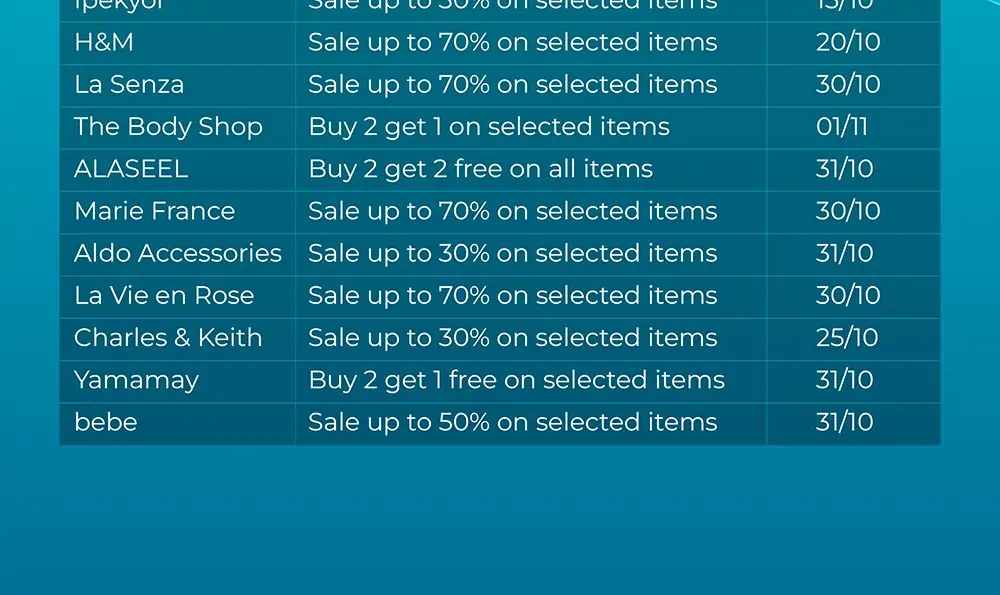1000x595 pixels.
Task: Click the H&M brand name
Action: (104, 43)
